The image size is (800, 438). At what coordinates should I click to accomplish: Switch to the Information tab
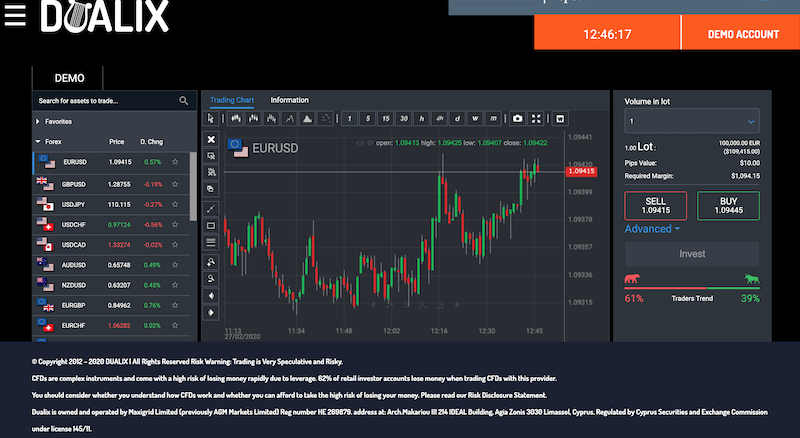[289, 100]
